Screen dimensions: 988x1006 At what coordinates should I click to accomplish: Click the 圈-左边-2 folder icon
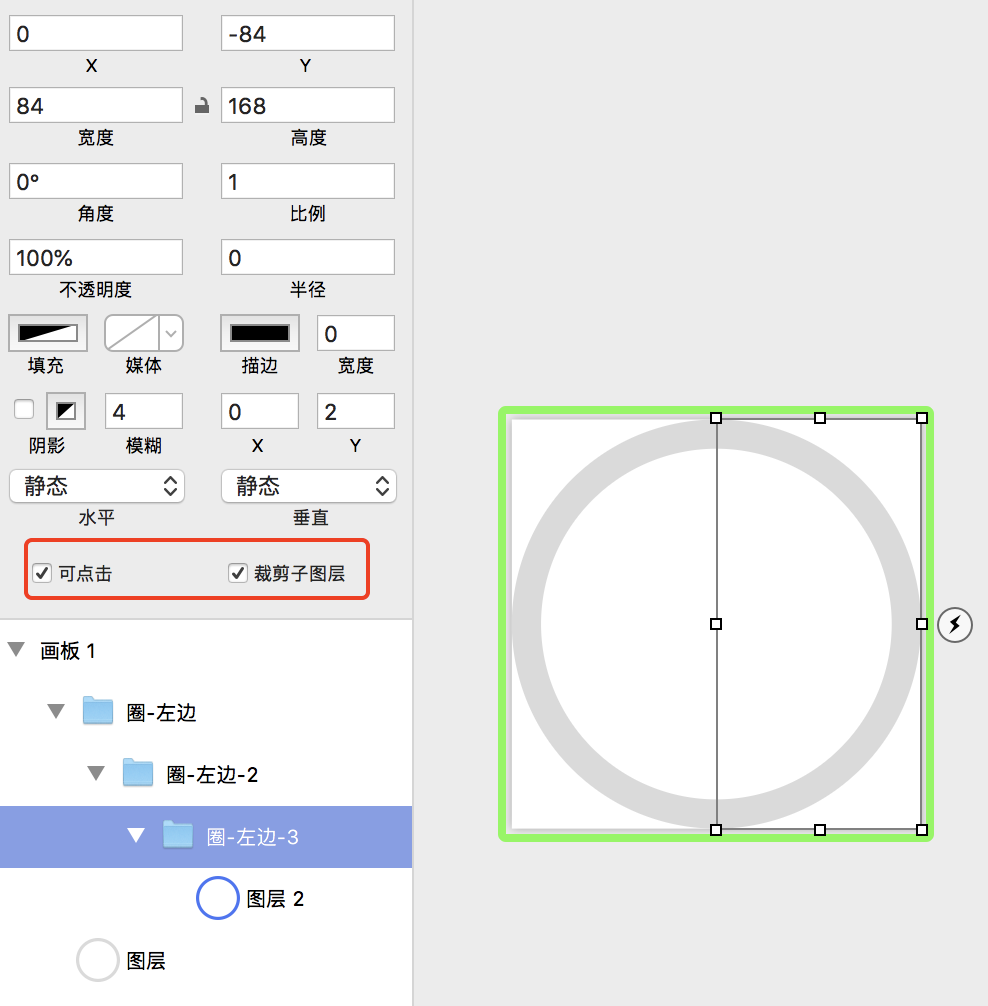click(x=138, y=772)
